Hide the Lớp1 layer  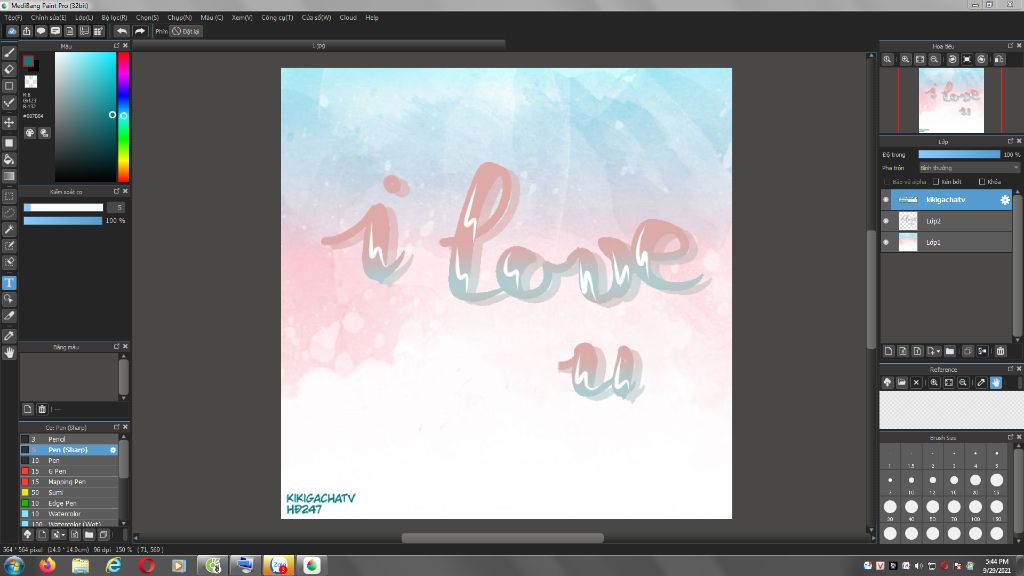point(886,242)
